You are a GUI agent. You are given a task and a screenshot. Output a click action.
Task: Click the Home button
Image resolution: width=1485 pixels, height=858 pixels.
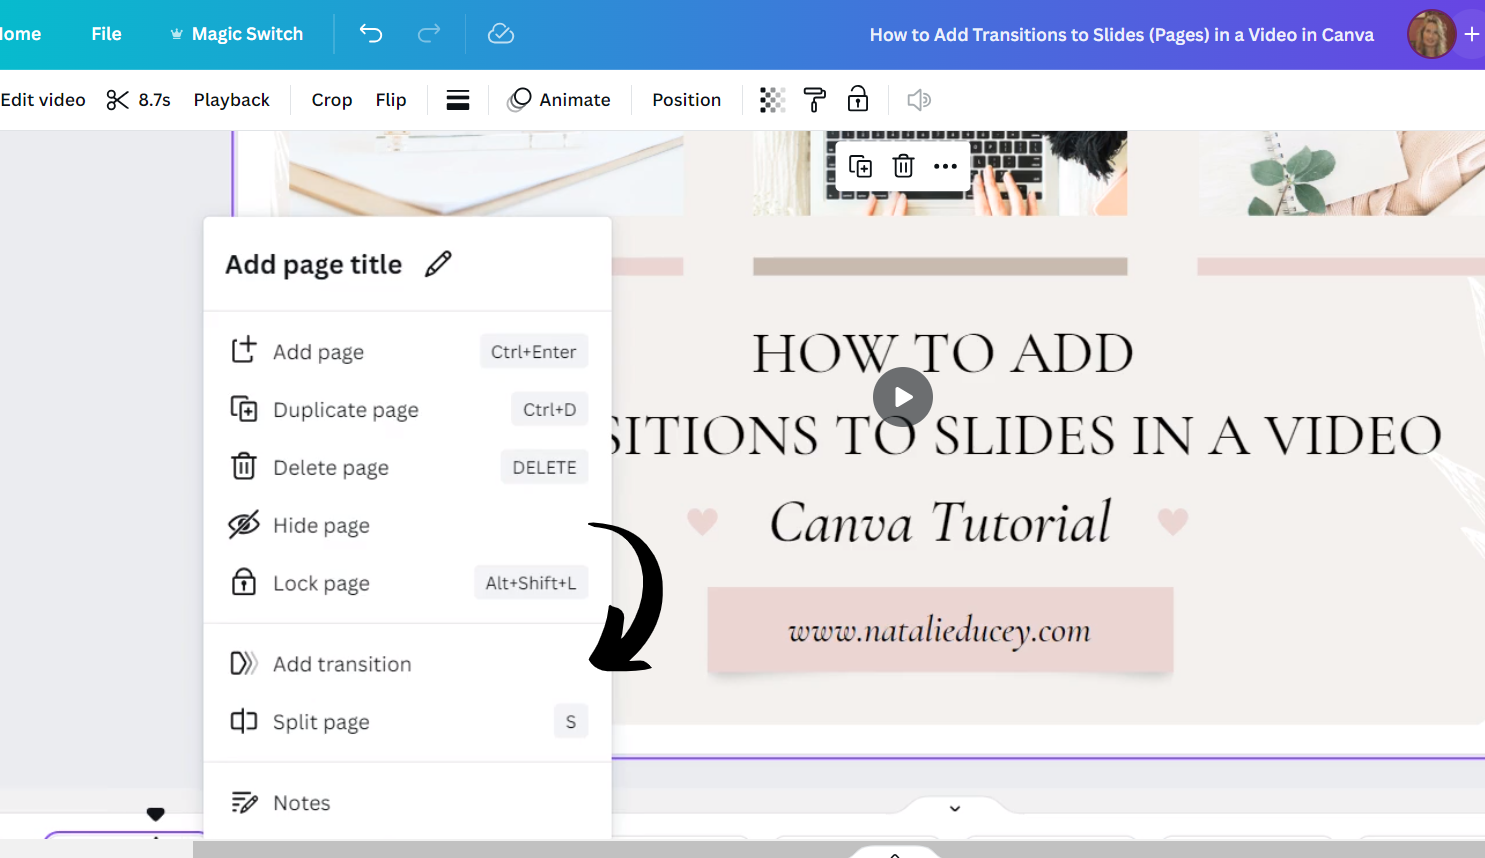tap(20, 34)
